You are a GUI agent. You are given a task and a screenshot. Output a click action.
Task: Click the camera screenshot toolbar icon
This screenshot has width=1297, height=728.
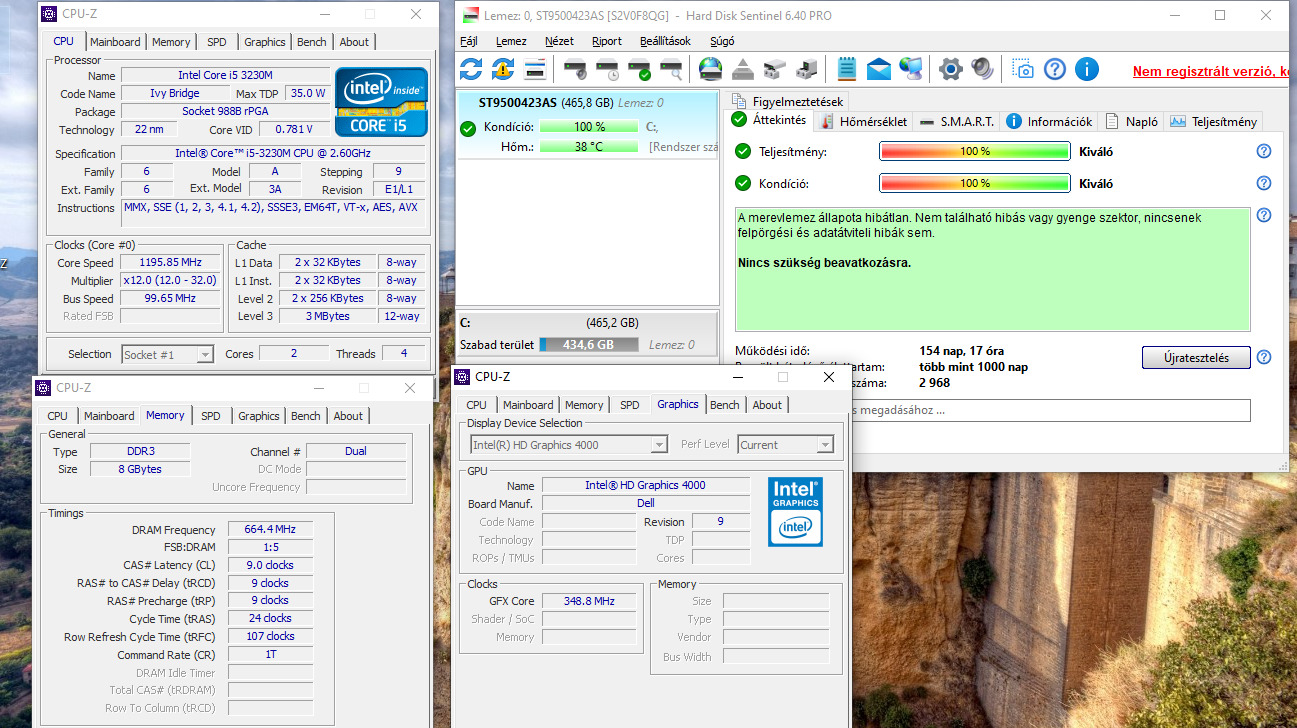click(x=1023, y=69)
